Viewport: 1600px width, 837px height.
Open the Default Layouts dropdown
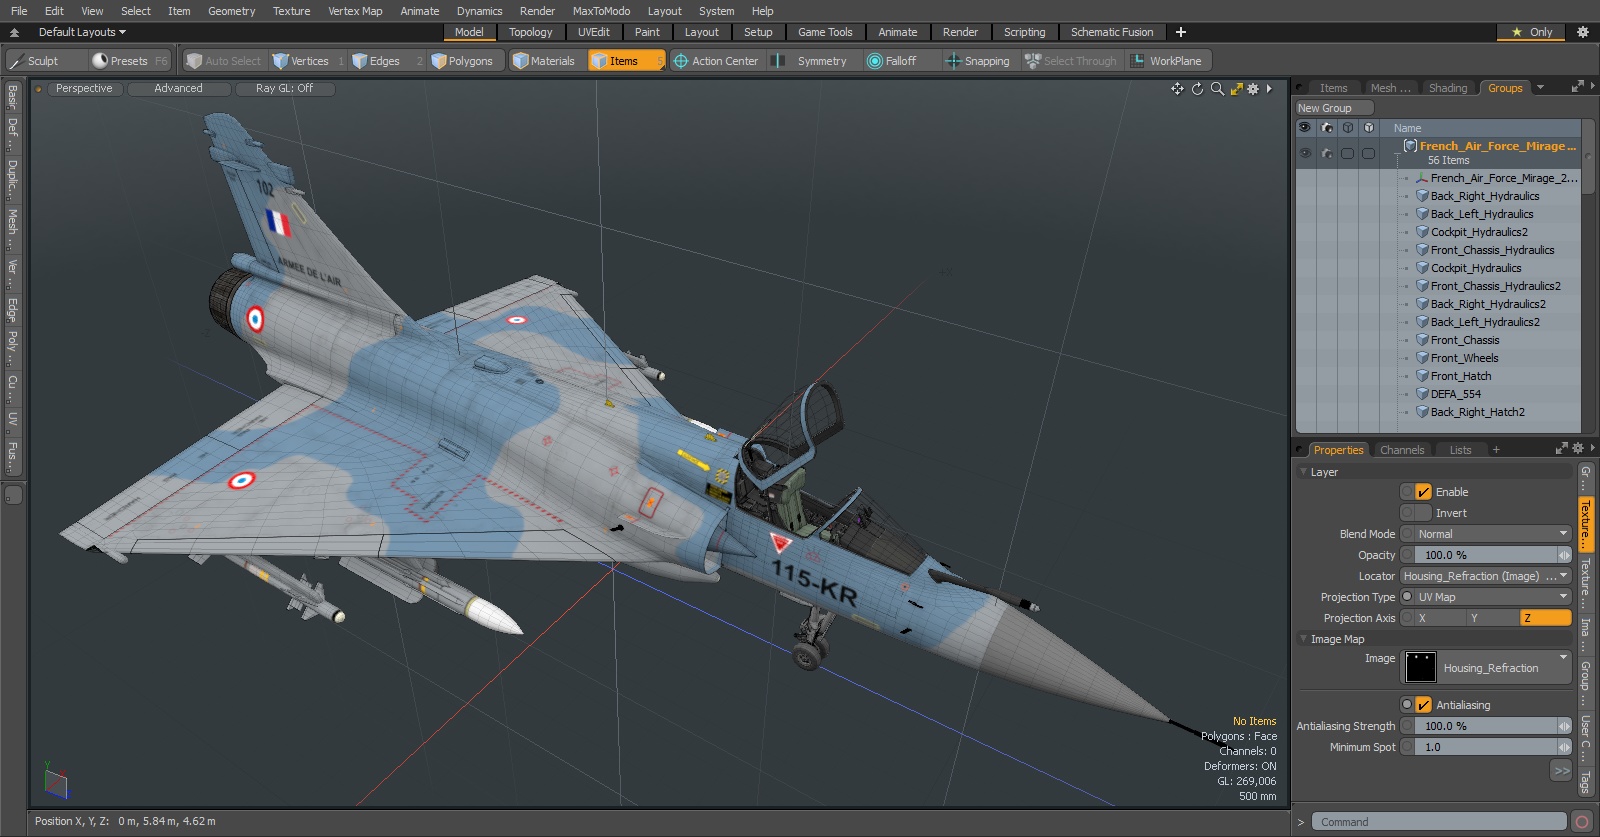(81, 32)
